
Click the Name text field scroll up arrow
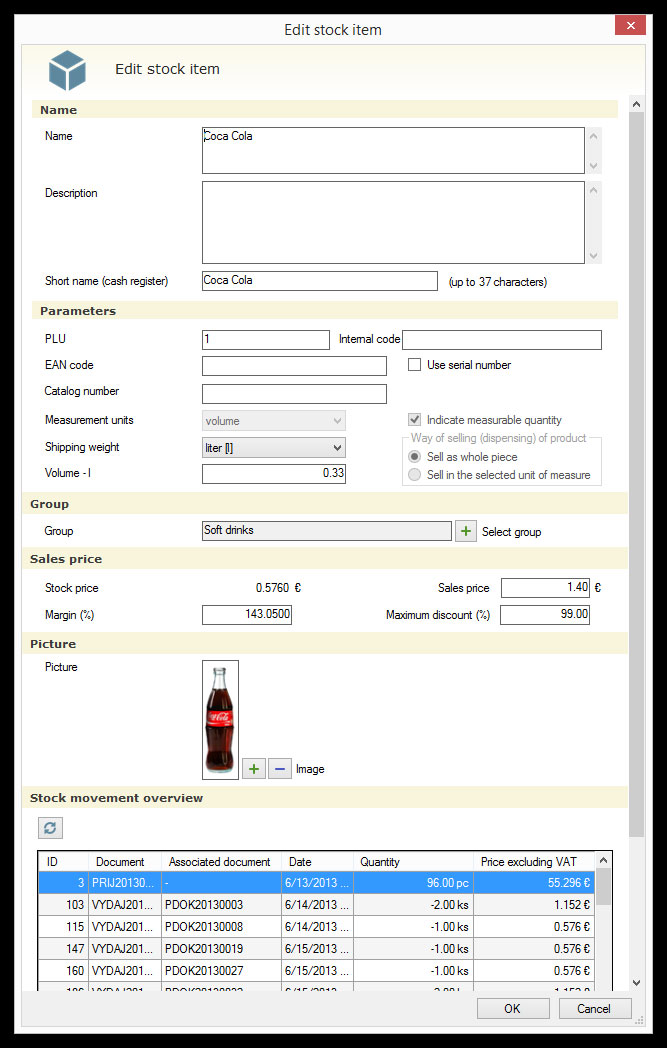click(x=593, y=136)
